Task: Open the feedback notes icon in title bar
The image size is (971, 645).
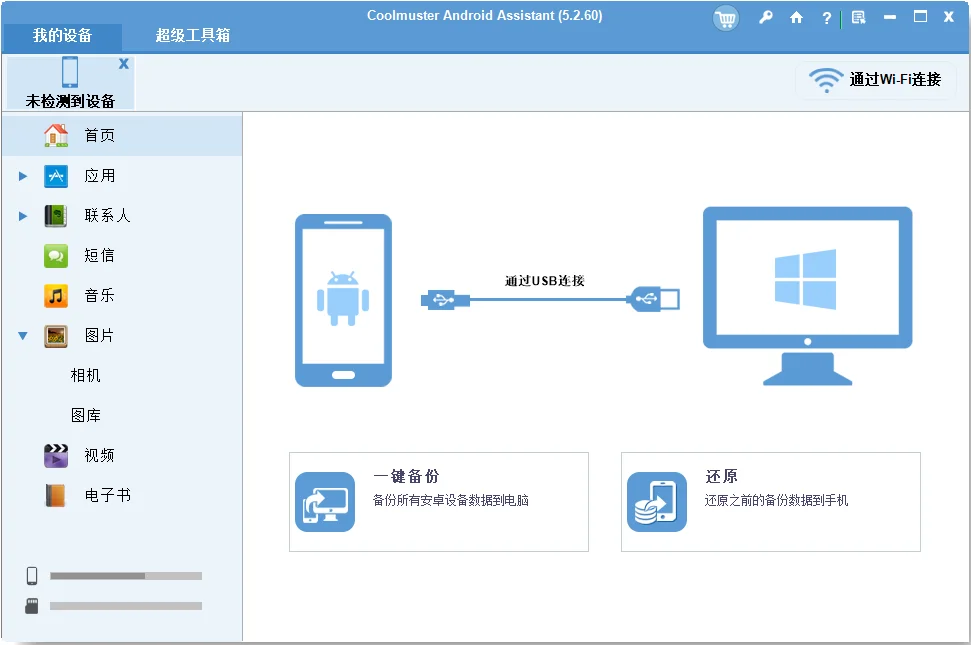Action: tap(858, 17)
